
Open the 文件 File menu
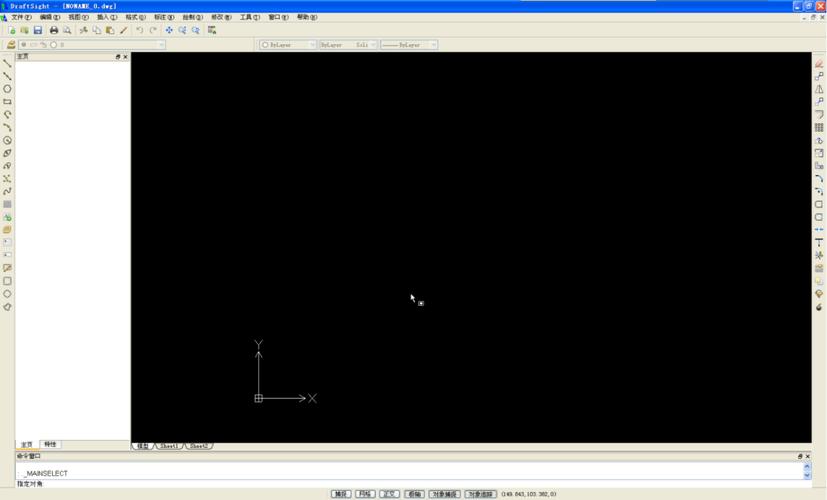click(x=21, y=17)
